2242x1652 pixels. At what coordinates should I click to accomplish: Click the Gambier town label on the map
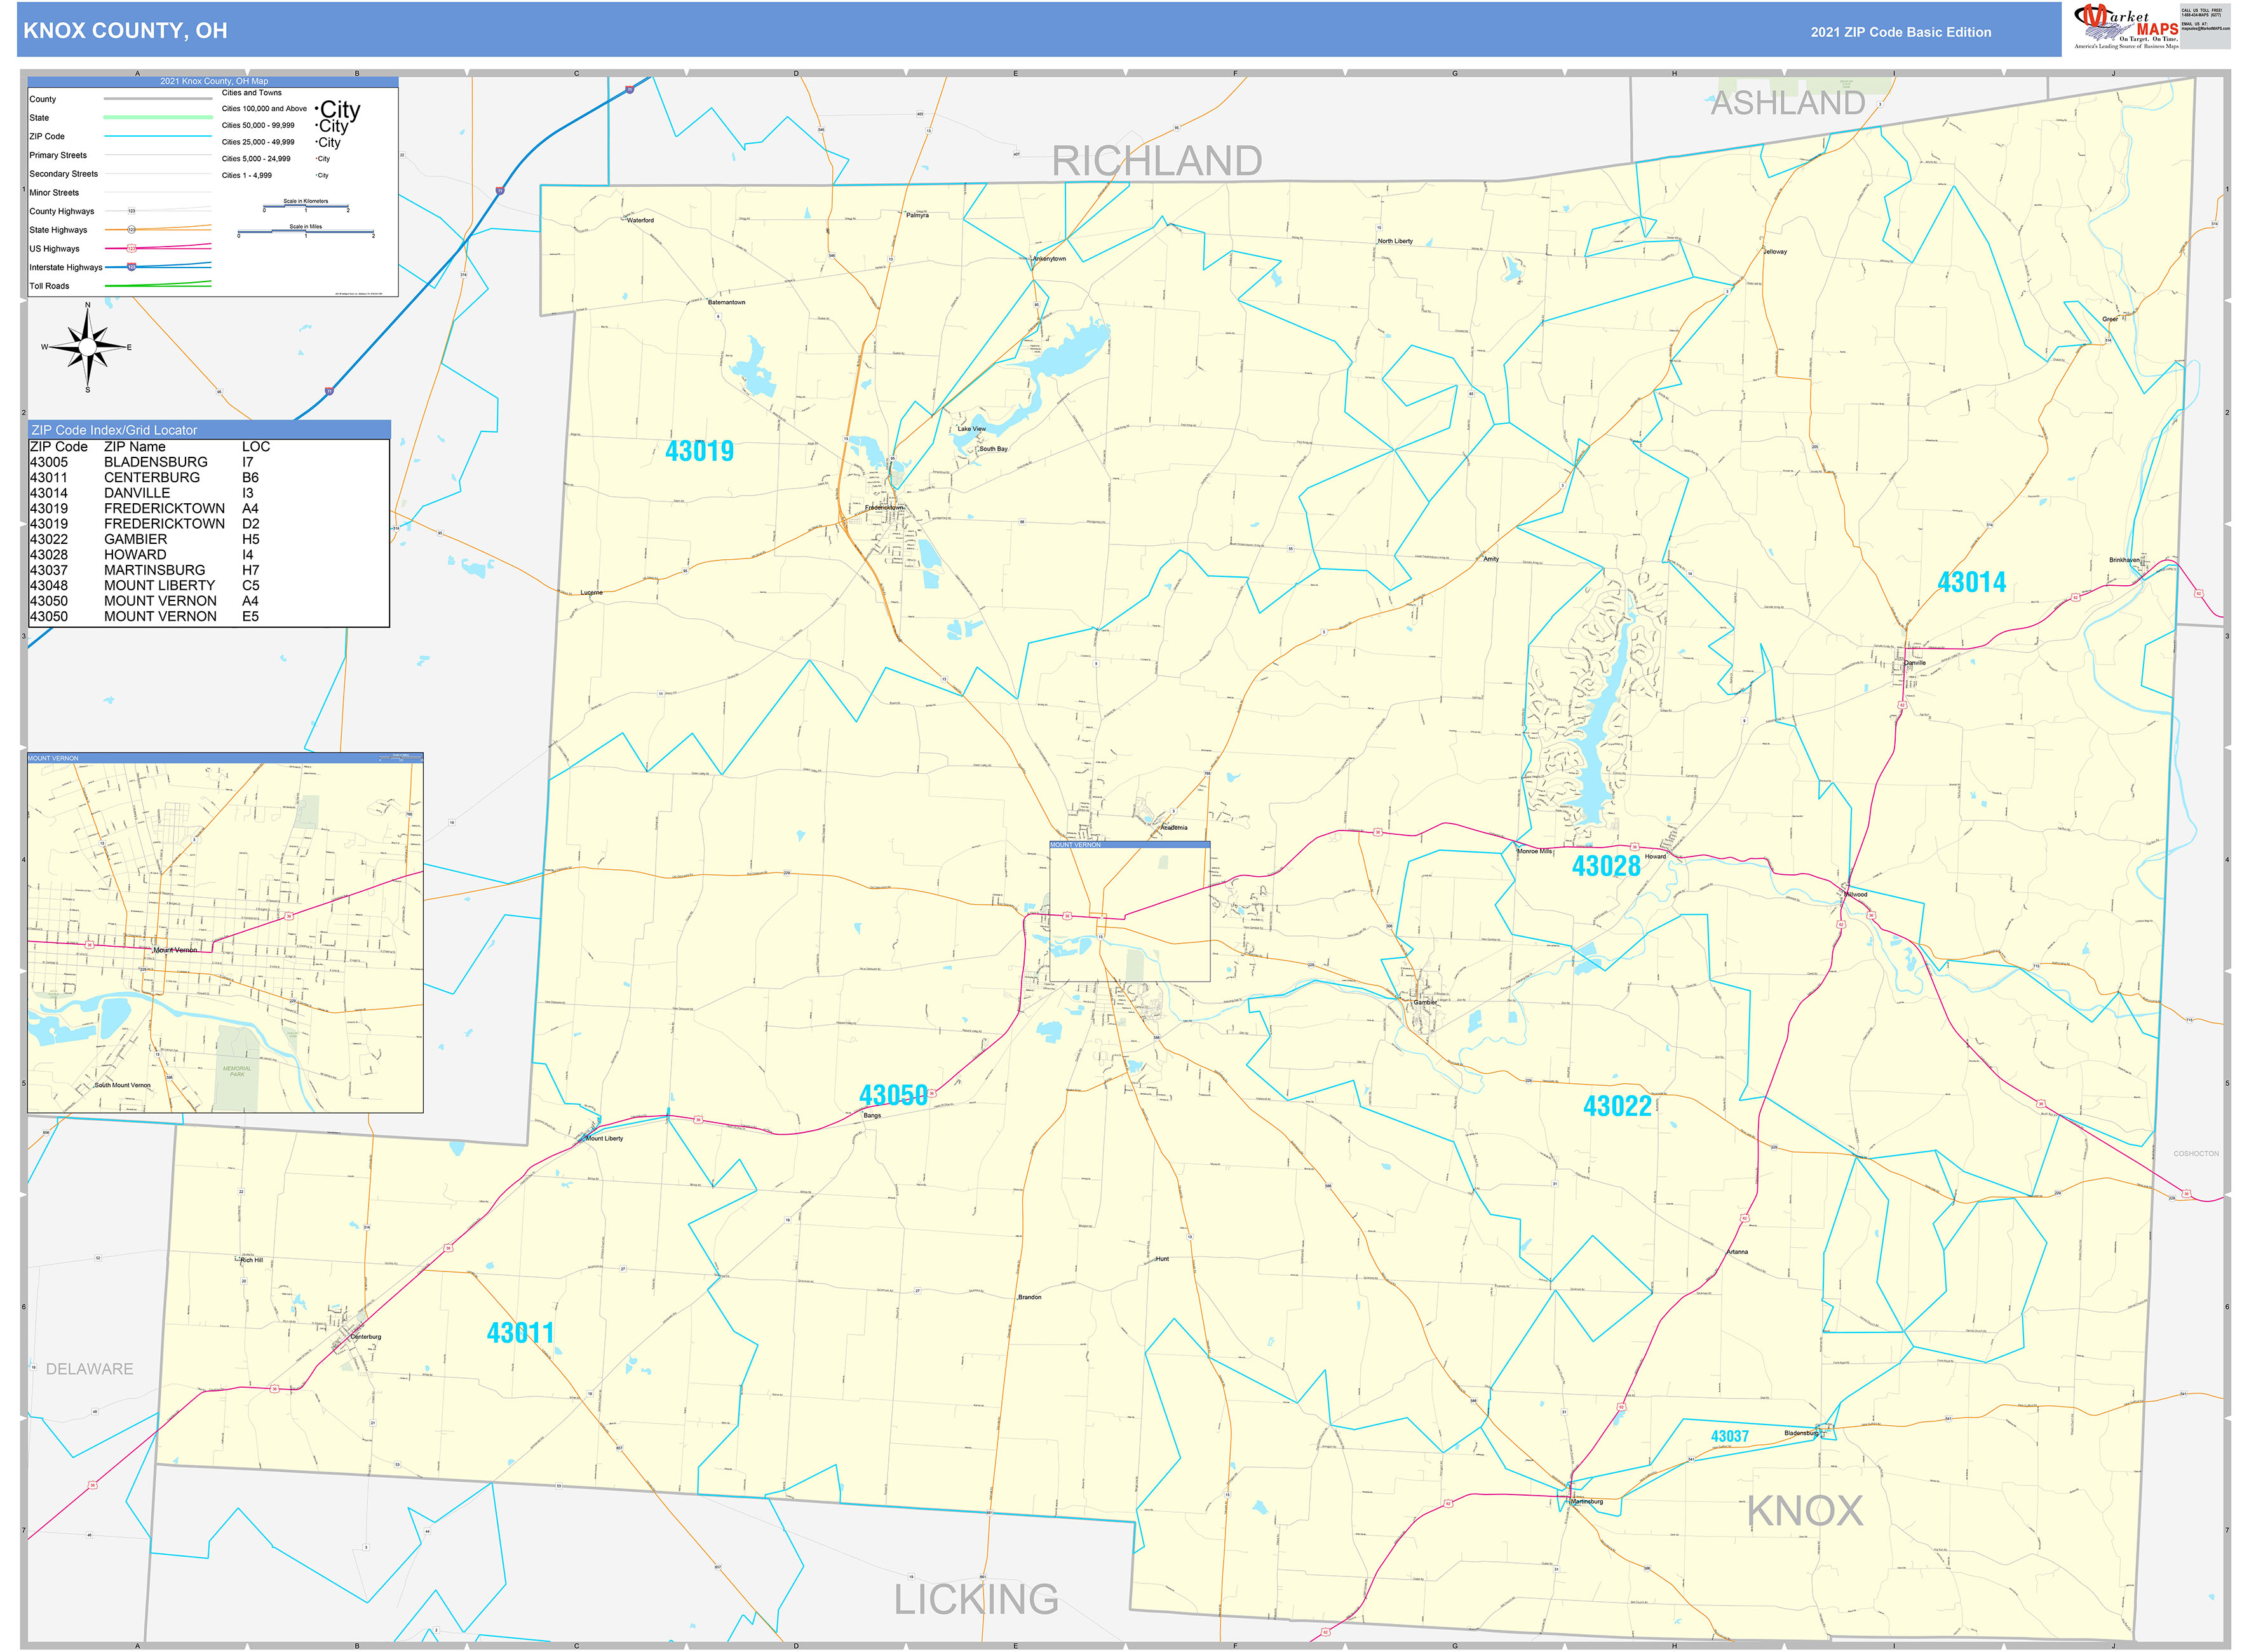(x=1425, y=1002)
